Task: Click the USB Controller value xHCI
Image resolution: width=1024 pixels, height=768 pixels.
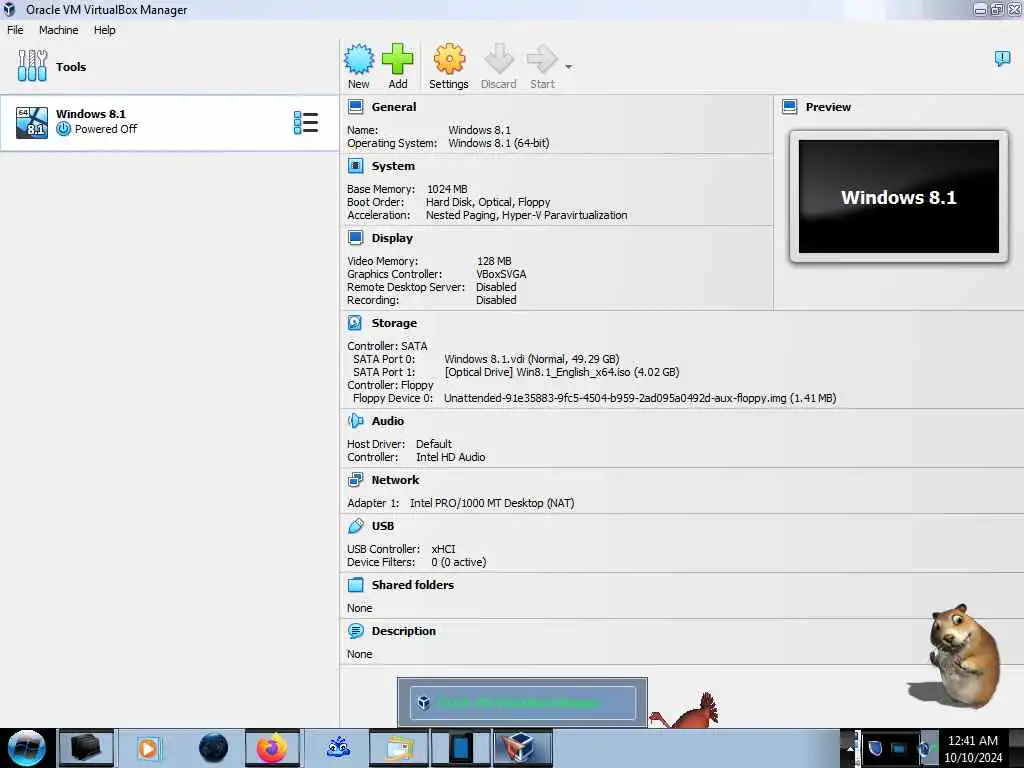Action: pos(443,549)
